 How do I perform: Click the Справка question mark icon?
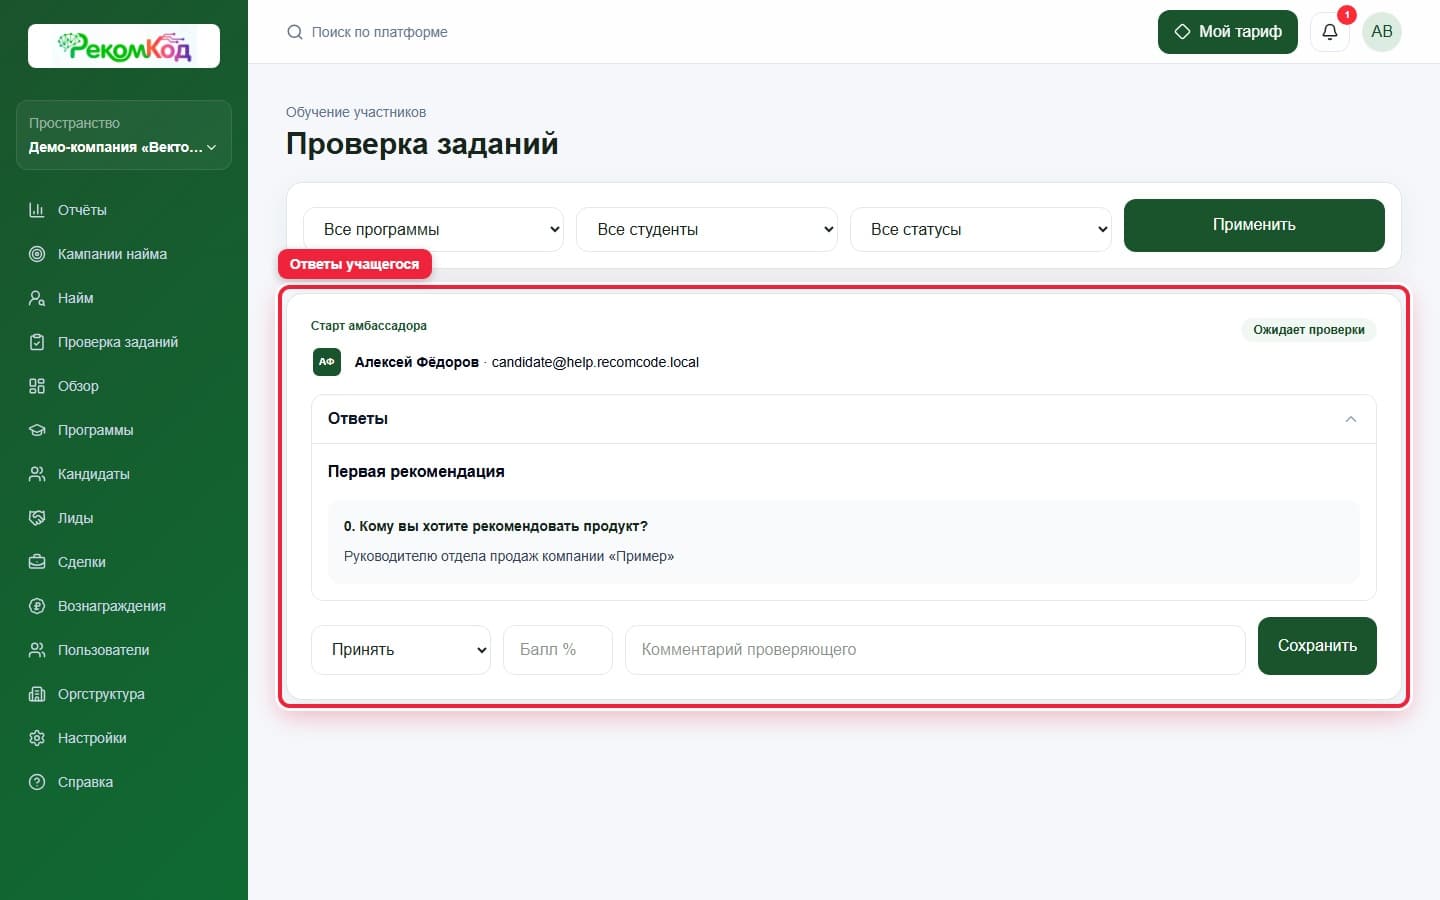click(x=37, y=782)
